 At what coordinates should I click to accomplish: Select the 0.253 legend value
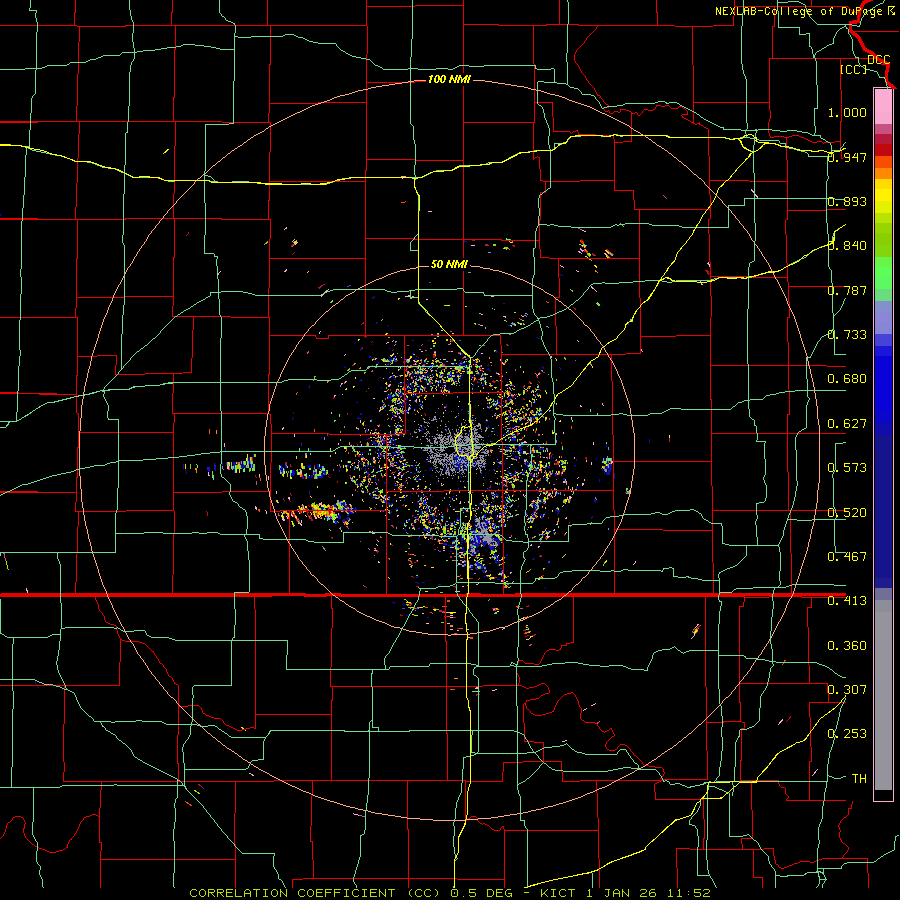847,734
